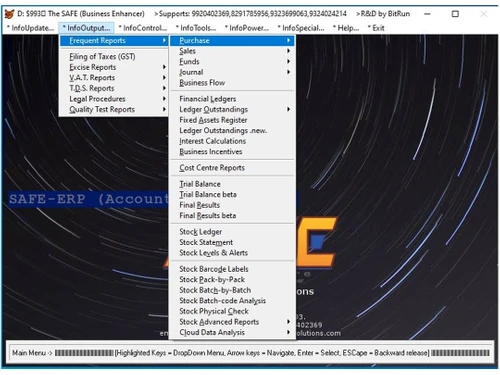Open Stock Statement report
The image size is (500, 375).
[x=232, y=242]
